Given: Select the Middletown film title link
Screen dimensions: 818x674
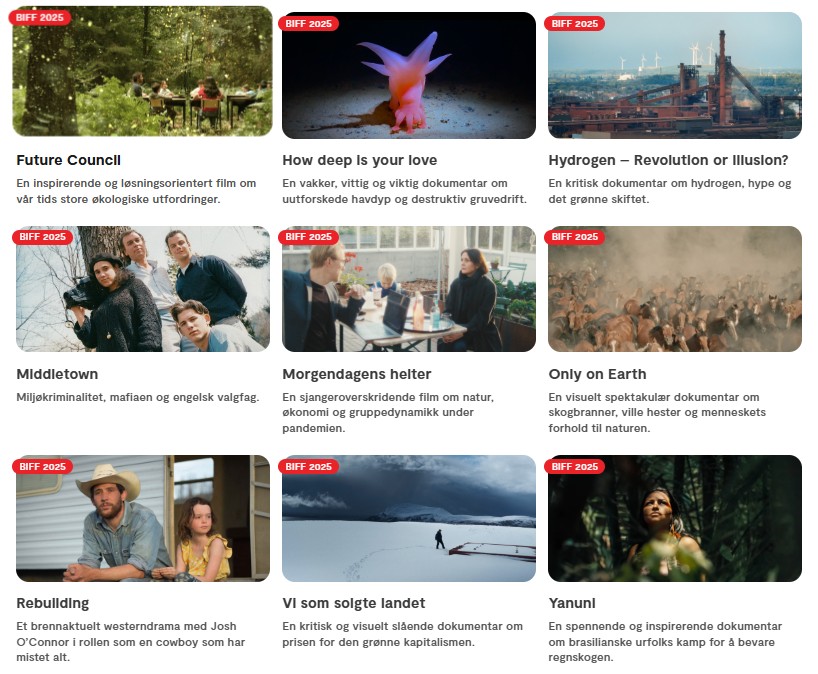Looking at the screenshot, I should (x=57, y=374).
